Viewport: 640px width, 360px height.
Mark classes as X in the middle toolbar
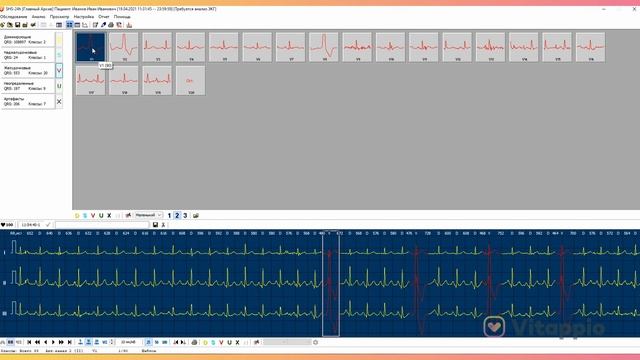click(109, 216)
